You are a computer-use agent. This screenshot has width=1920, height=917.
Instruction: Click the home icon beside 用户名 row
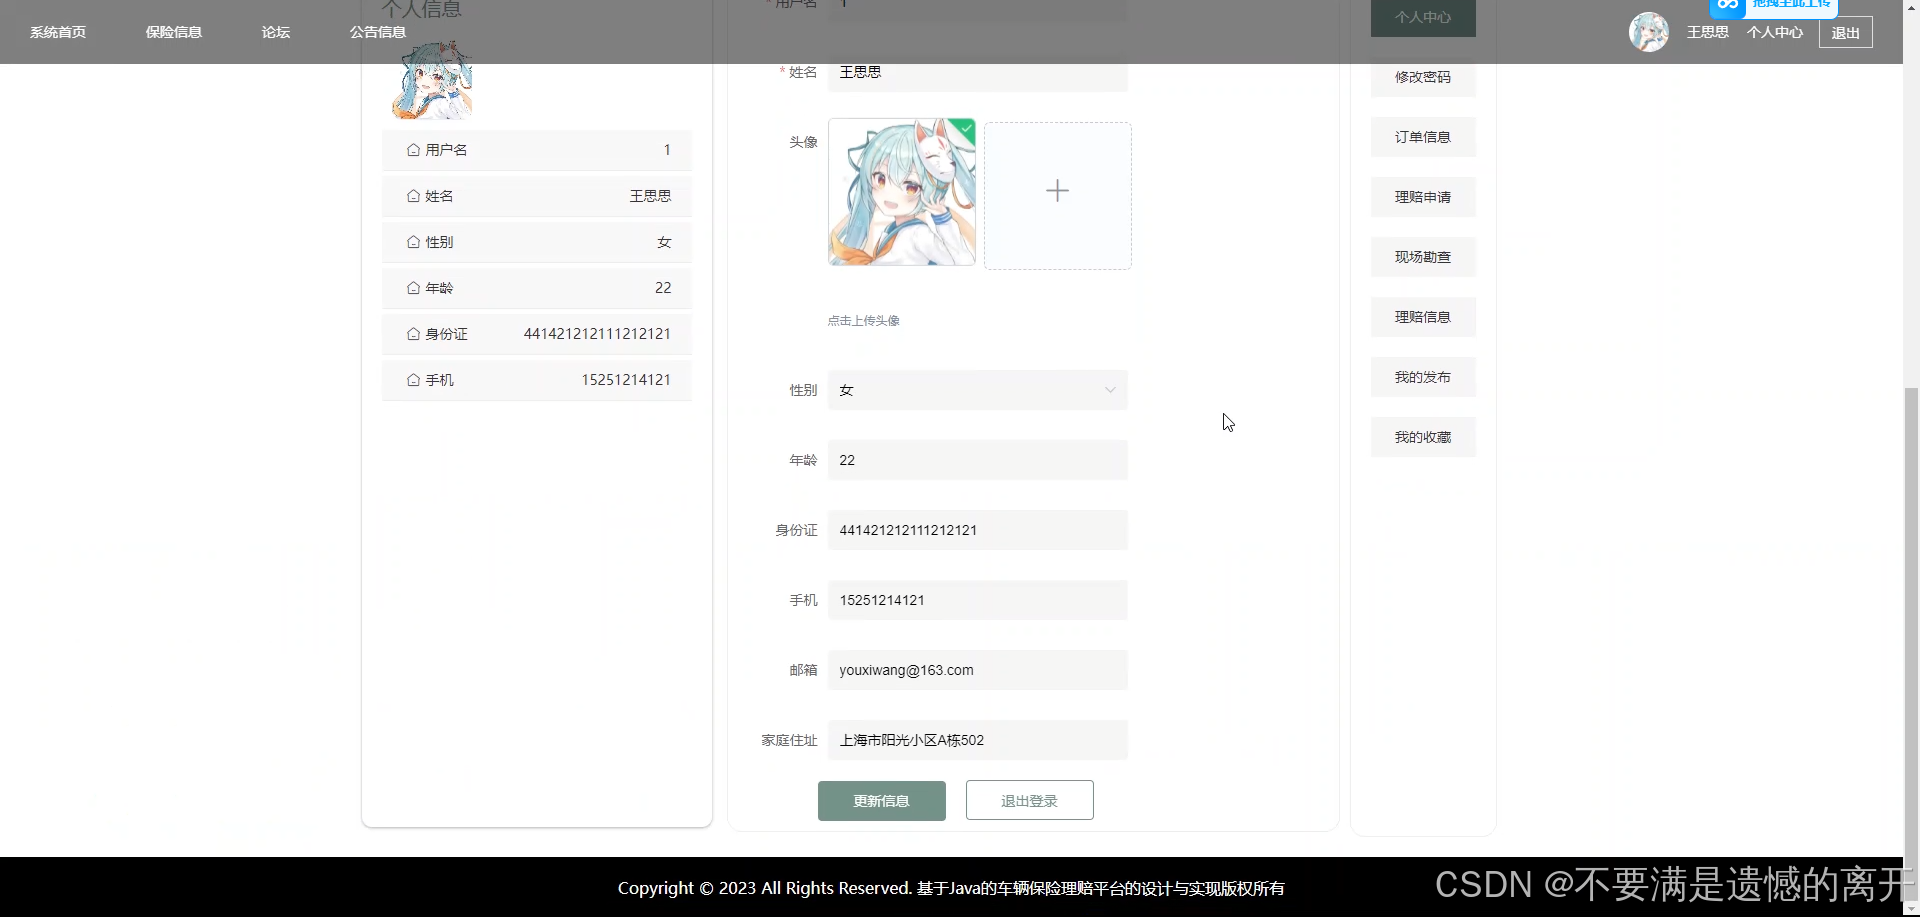413,150
